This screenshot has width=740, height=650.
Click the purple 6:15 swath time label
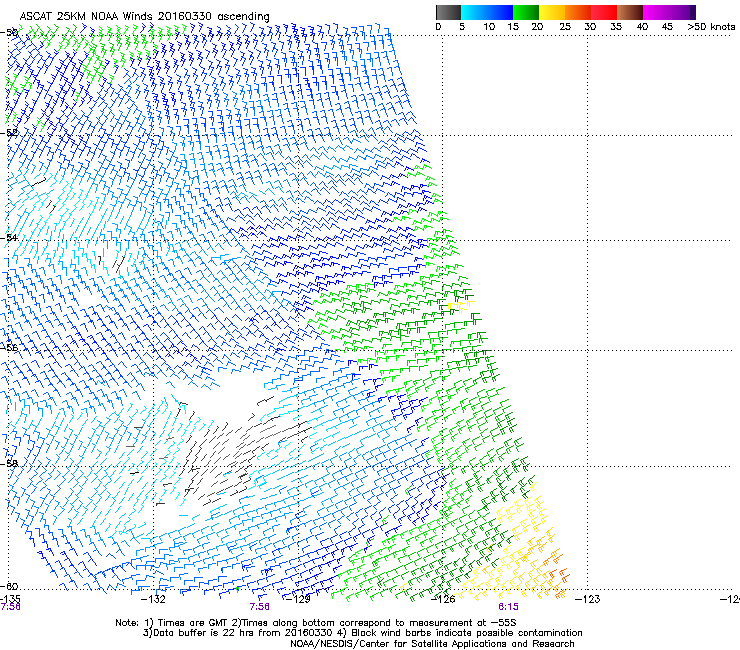pyautogui.click(x=508, y=607)
